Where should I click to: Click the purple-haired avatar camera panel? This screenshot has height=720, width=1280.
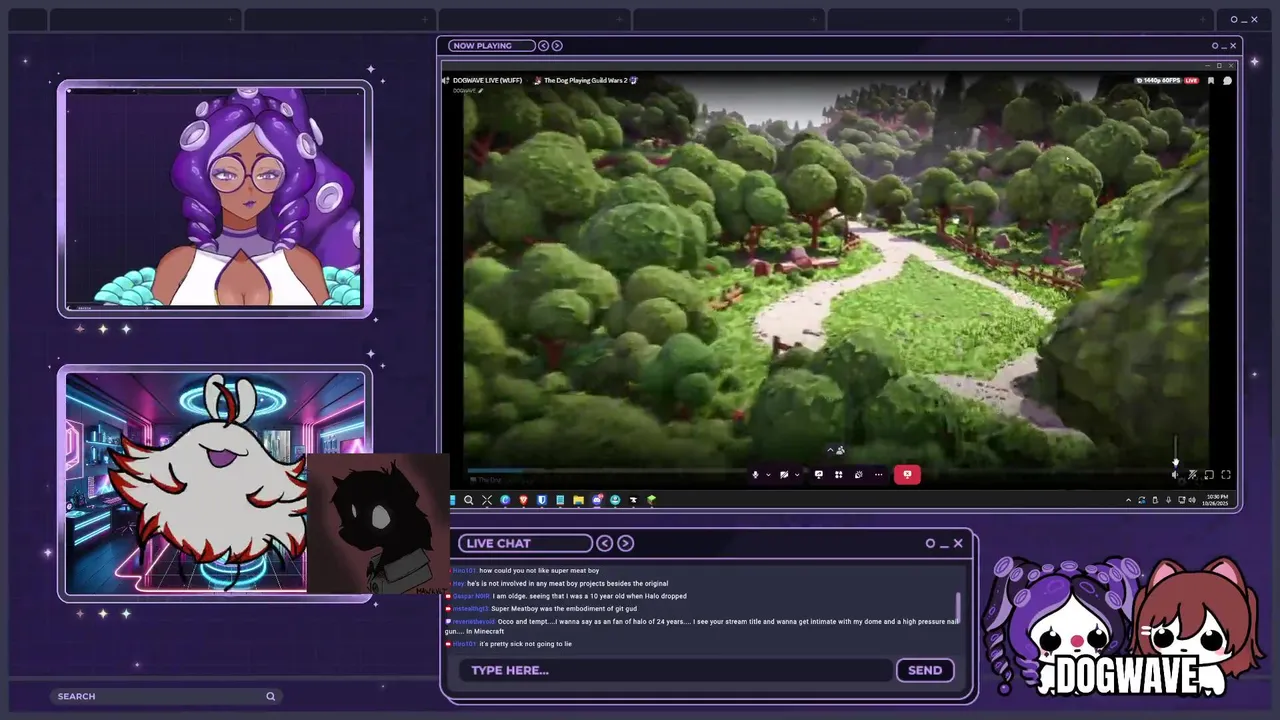[215, 199]
